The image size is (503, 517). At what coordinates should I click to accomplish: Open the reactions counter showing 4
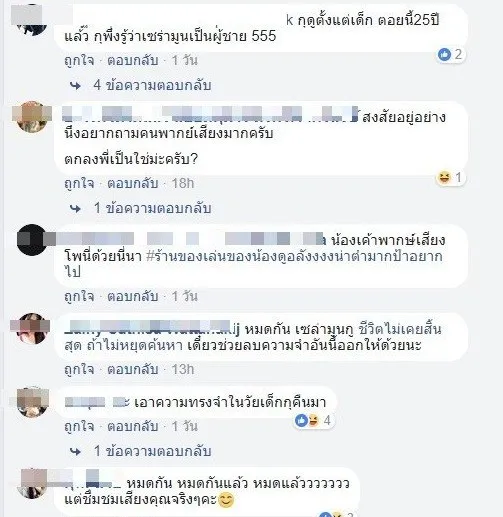pos(313,420)
